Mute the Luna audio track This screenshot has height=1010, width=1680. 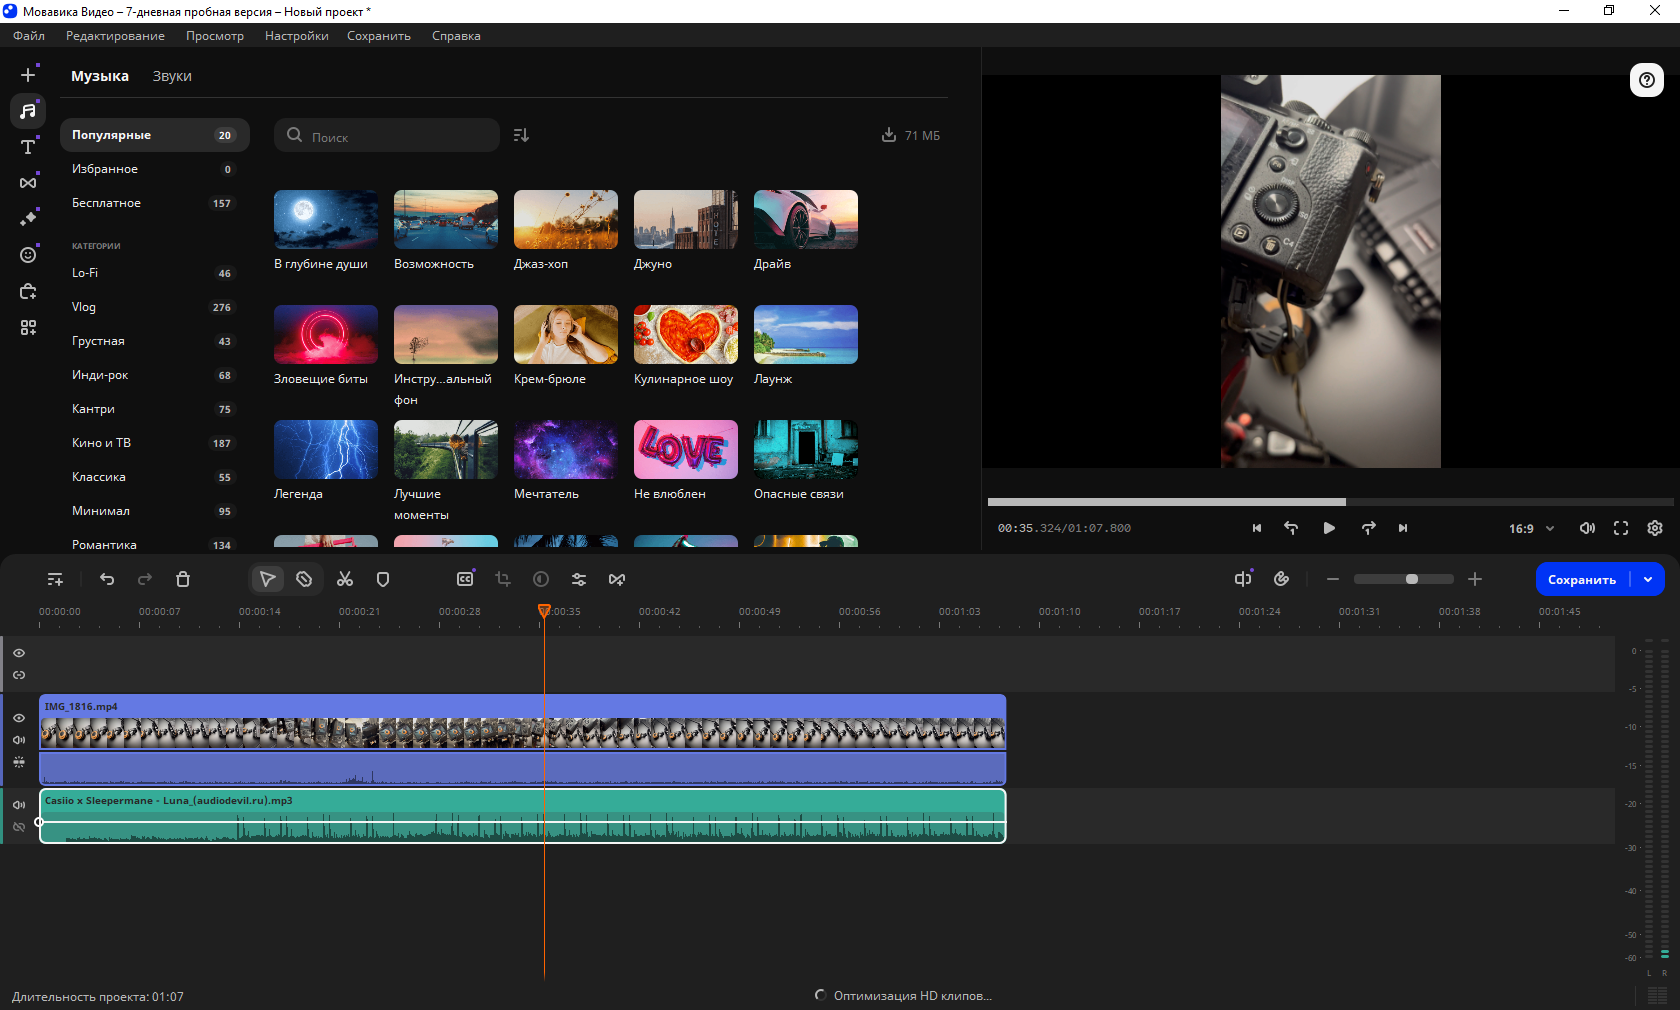tap(19, 805)
